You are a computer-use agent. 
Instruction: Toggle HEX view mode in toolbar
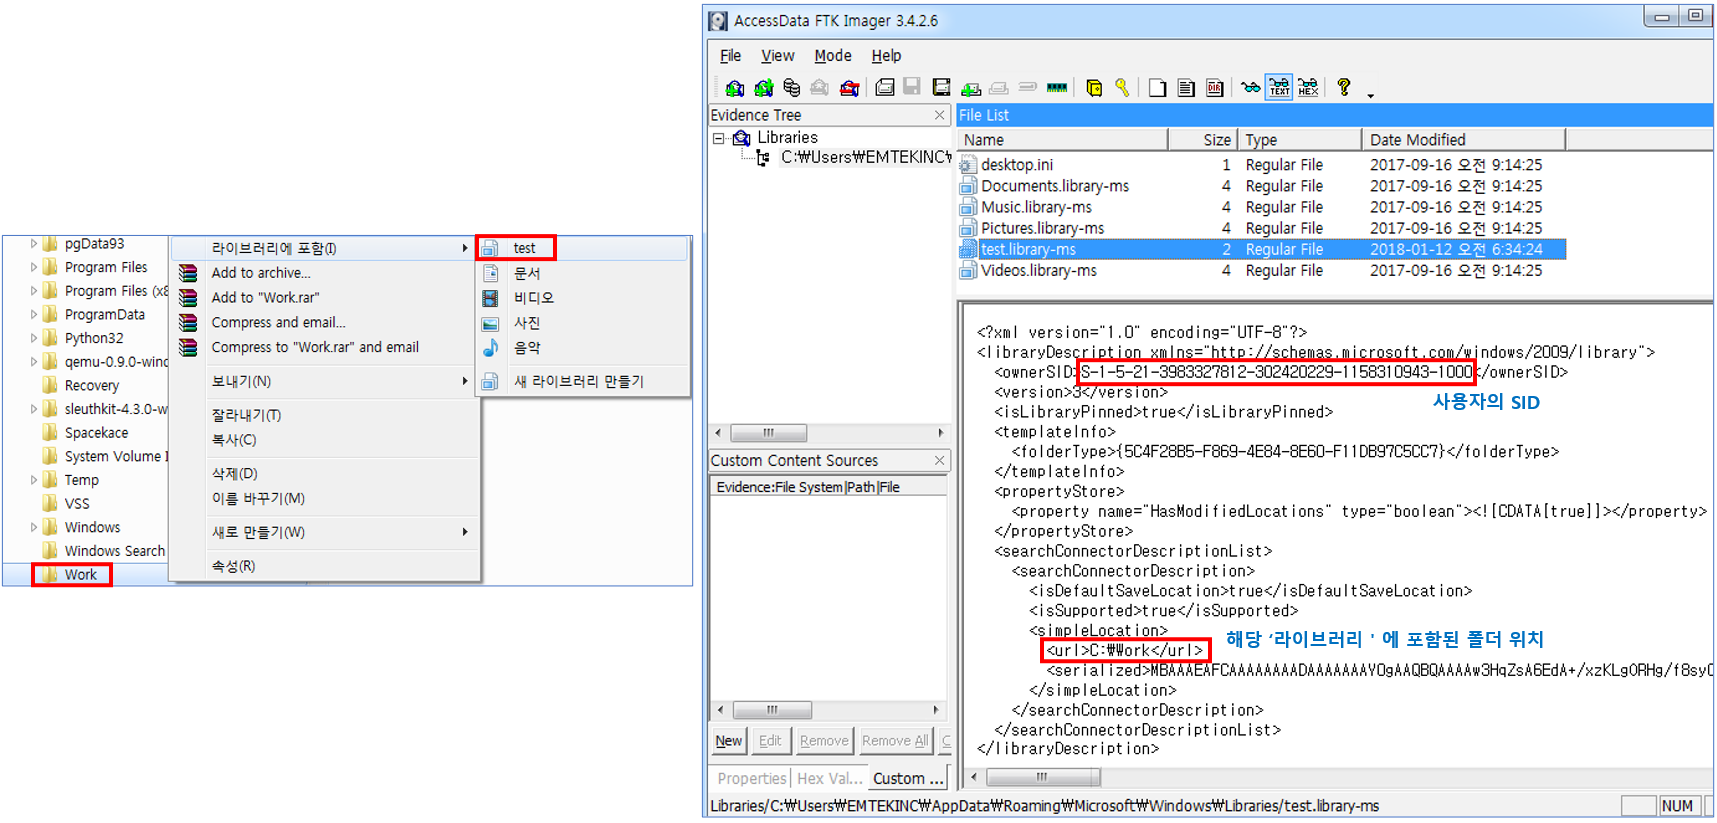pos(1308,88)
